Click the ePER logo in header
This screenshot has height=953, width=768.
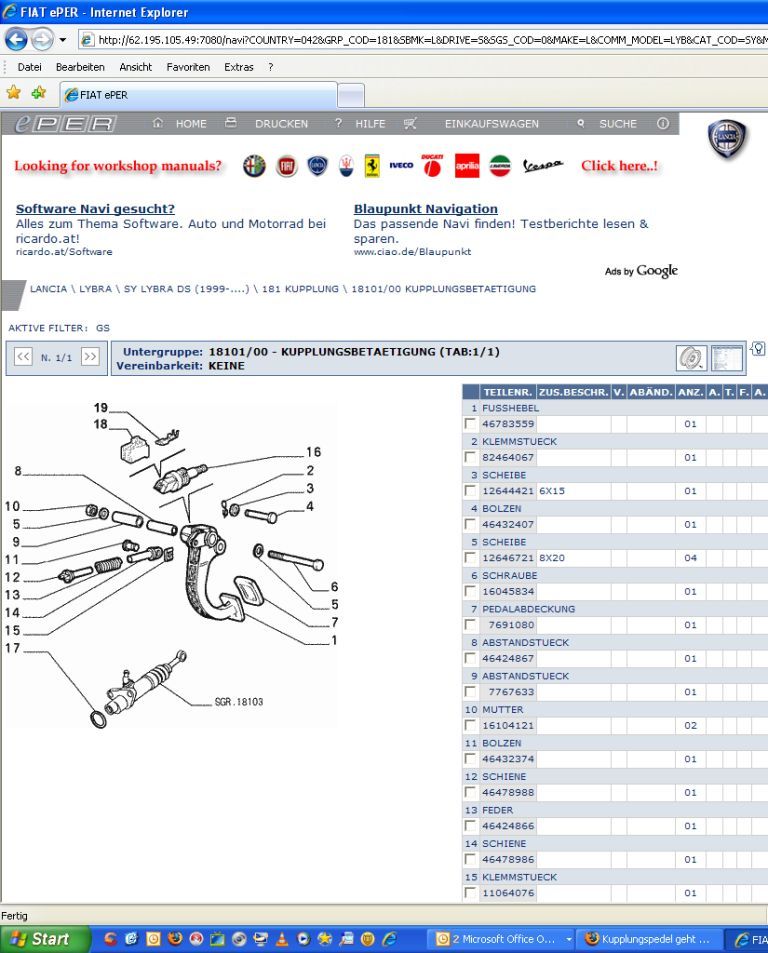[x=65, y=124]
